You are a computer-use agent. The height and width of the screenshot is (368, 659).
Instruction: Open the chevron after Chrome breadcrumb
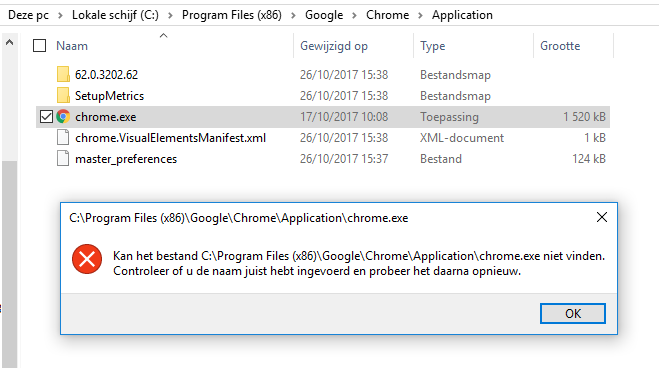tap(420, 16)
